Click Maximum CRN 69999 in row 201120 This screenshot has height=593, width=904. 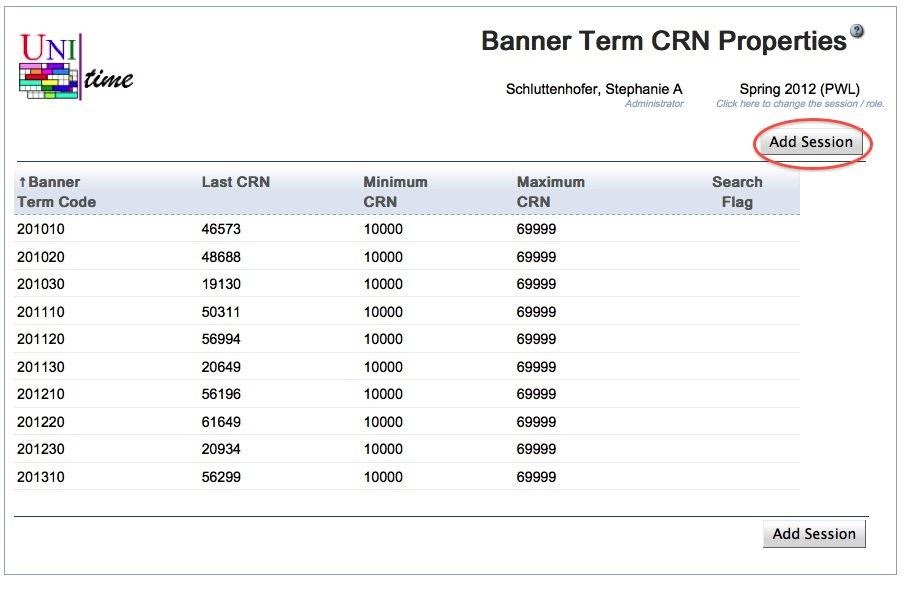coord(536,339)
